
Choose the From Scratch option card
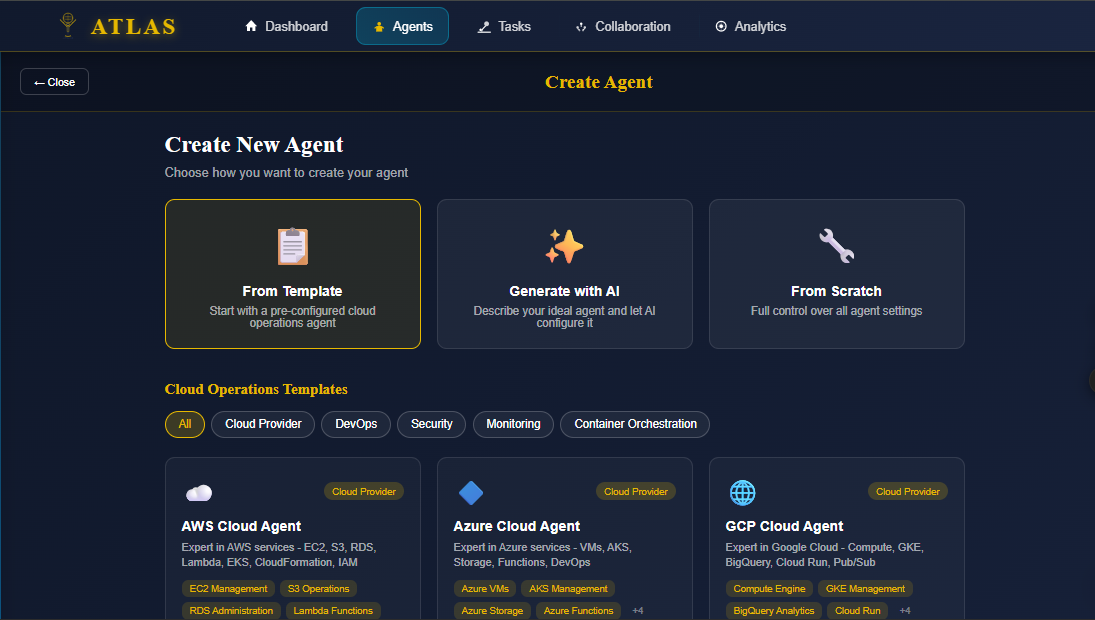(837, 274)
